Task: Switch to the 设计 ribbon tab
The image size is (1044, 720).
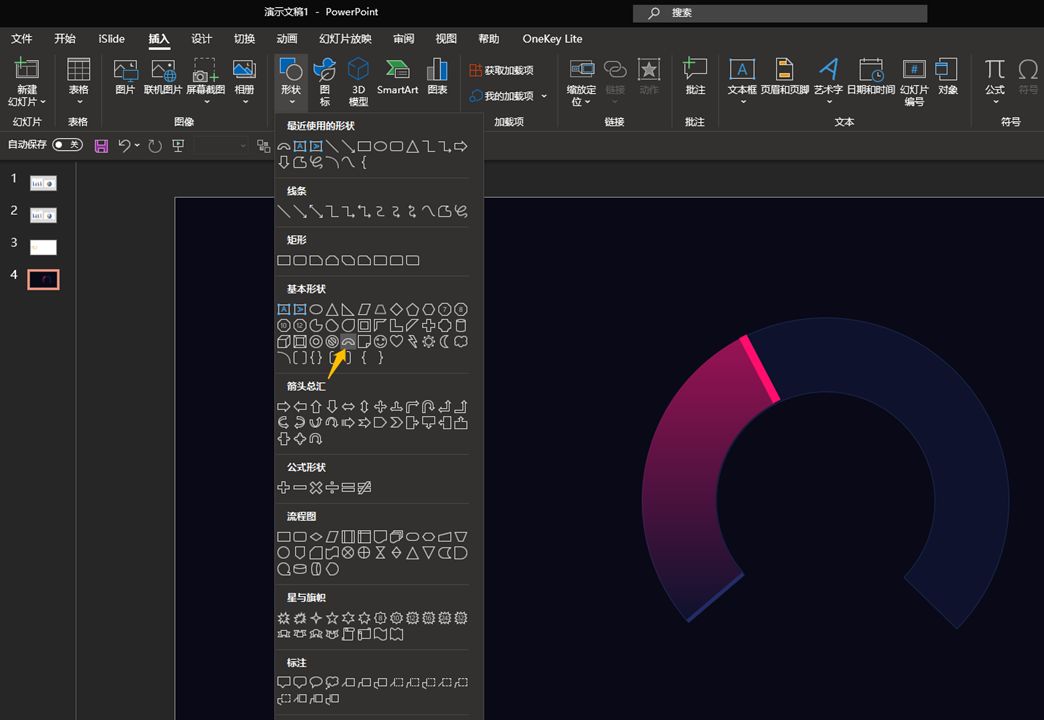Action: [201, 39]
